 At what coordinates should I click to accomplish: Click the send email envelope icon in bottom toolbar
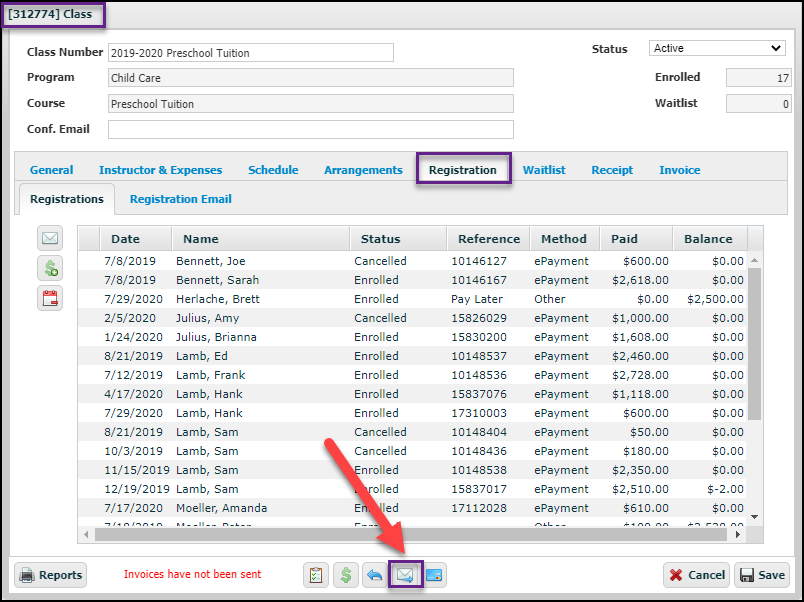(405, 575)
